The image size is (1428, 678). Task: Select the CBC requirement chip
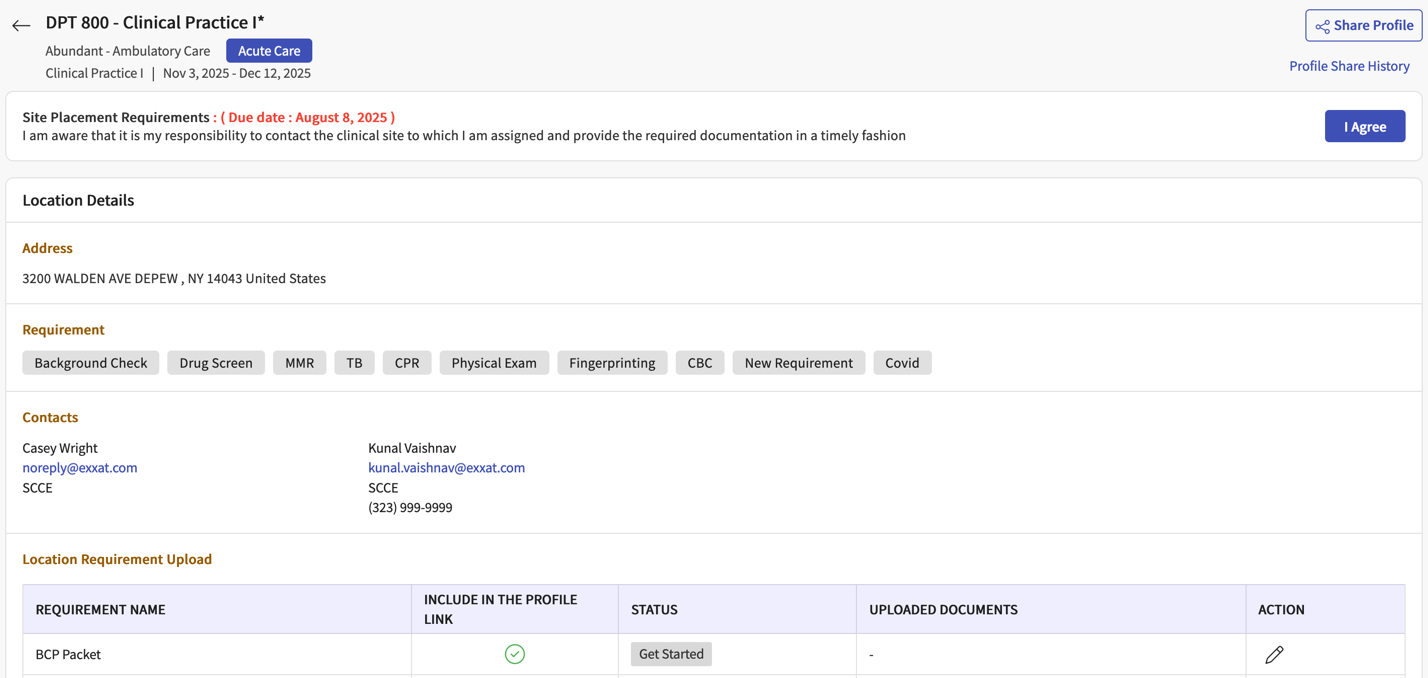pos(699,362)
